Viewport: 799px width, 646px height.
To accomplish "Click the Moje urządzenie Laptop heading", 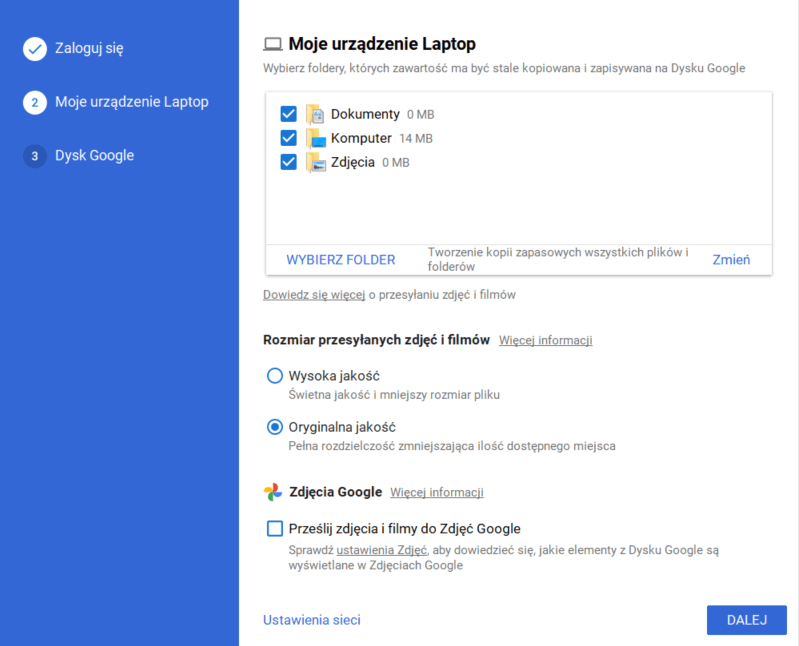I will tap(382, 44).
